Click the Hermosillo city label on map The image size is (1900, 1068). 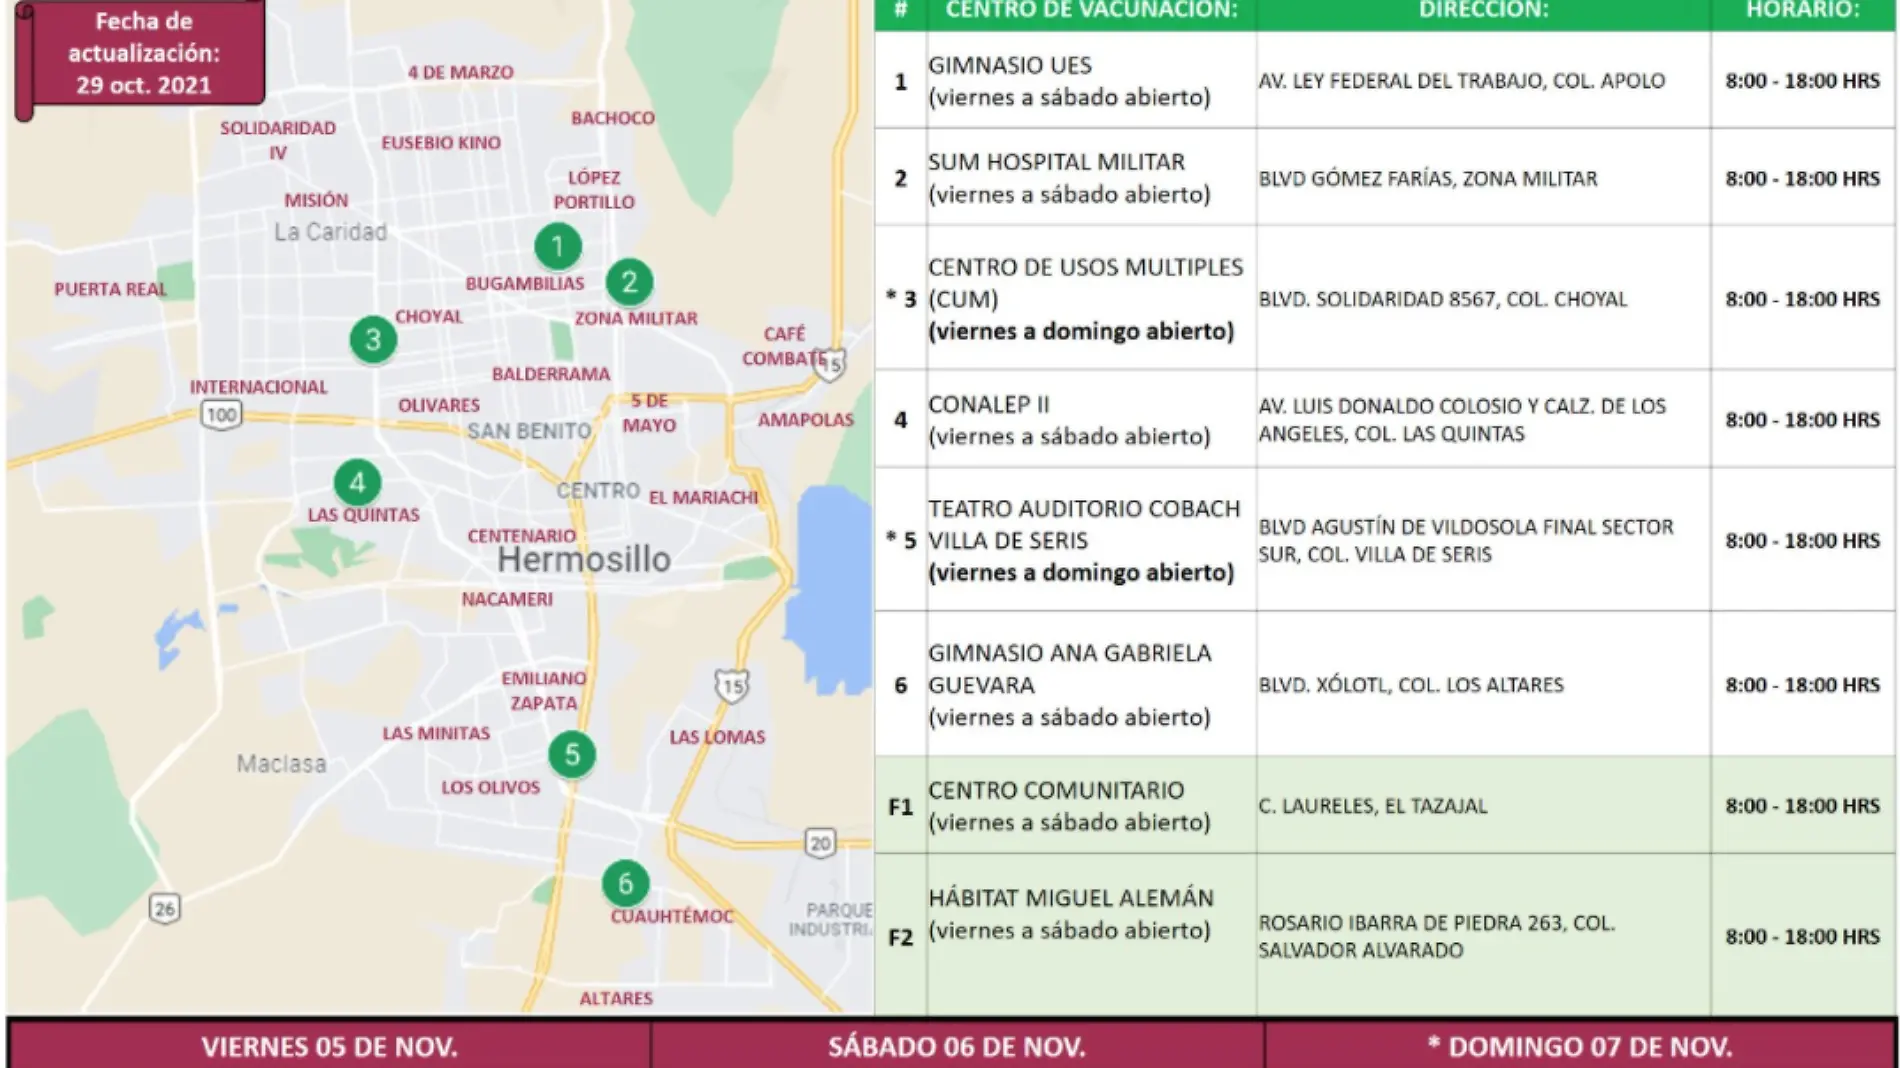(584, 560)
